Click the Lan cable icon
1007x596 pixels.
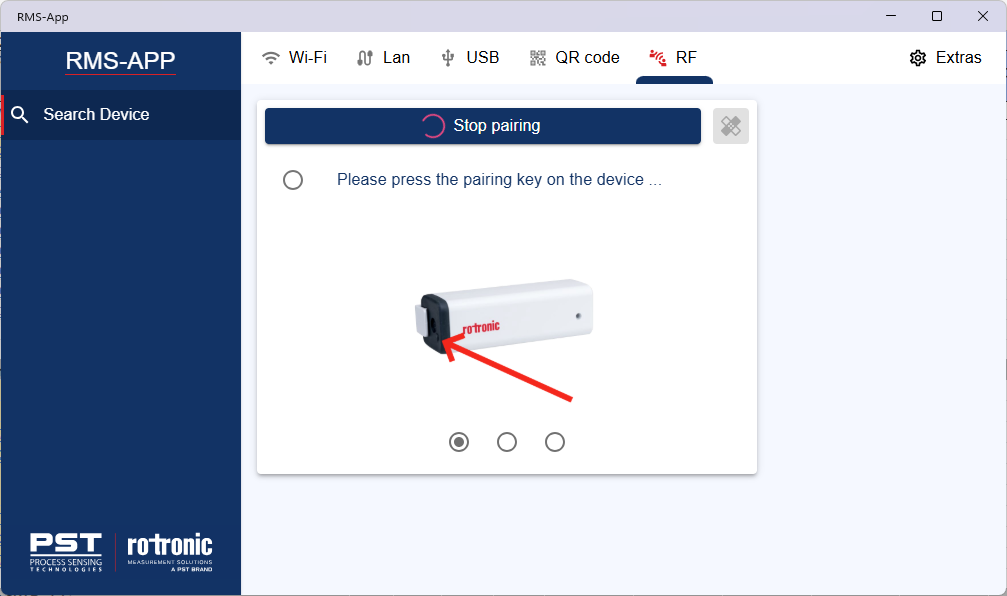tap(365, 58)
